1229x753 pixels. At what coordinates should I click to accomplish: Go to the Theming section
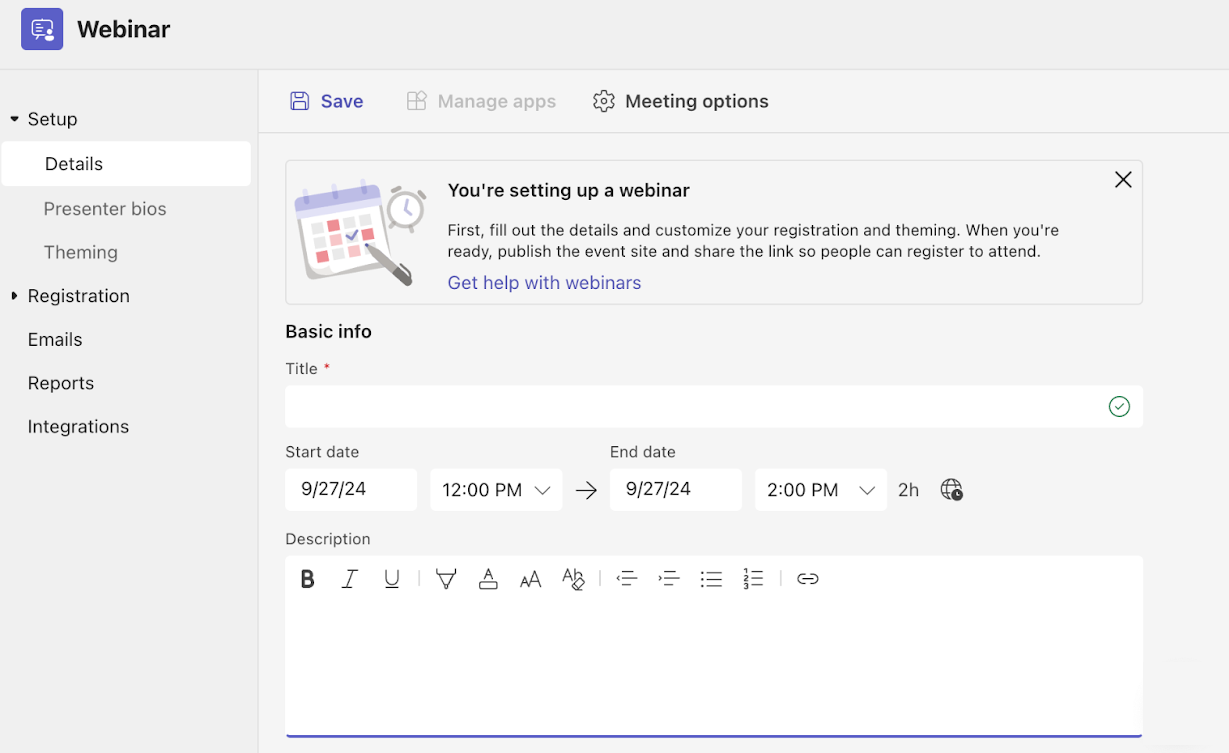pyautogui.click(x=81, y=253)
